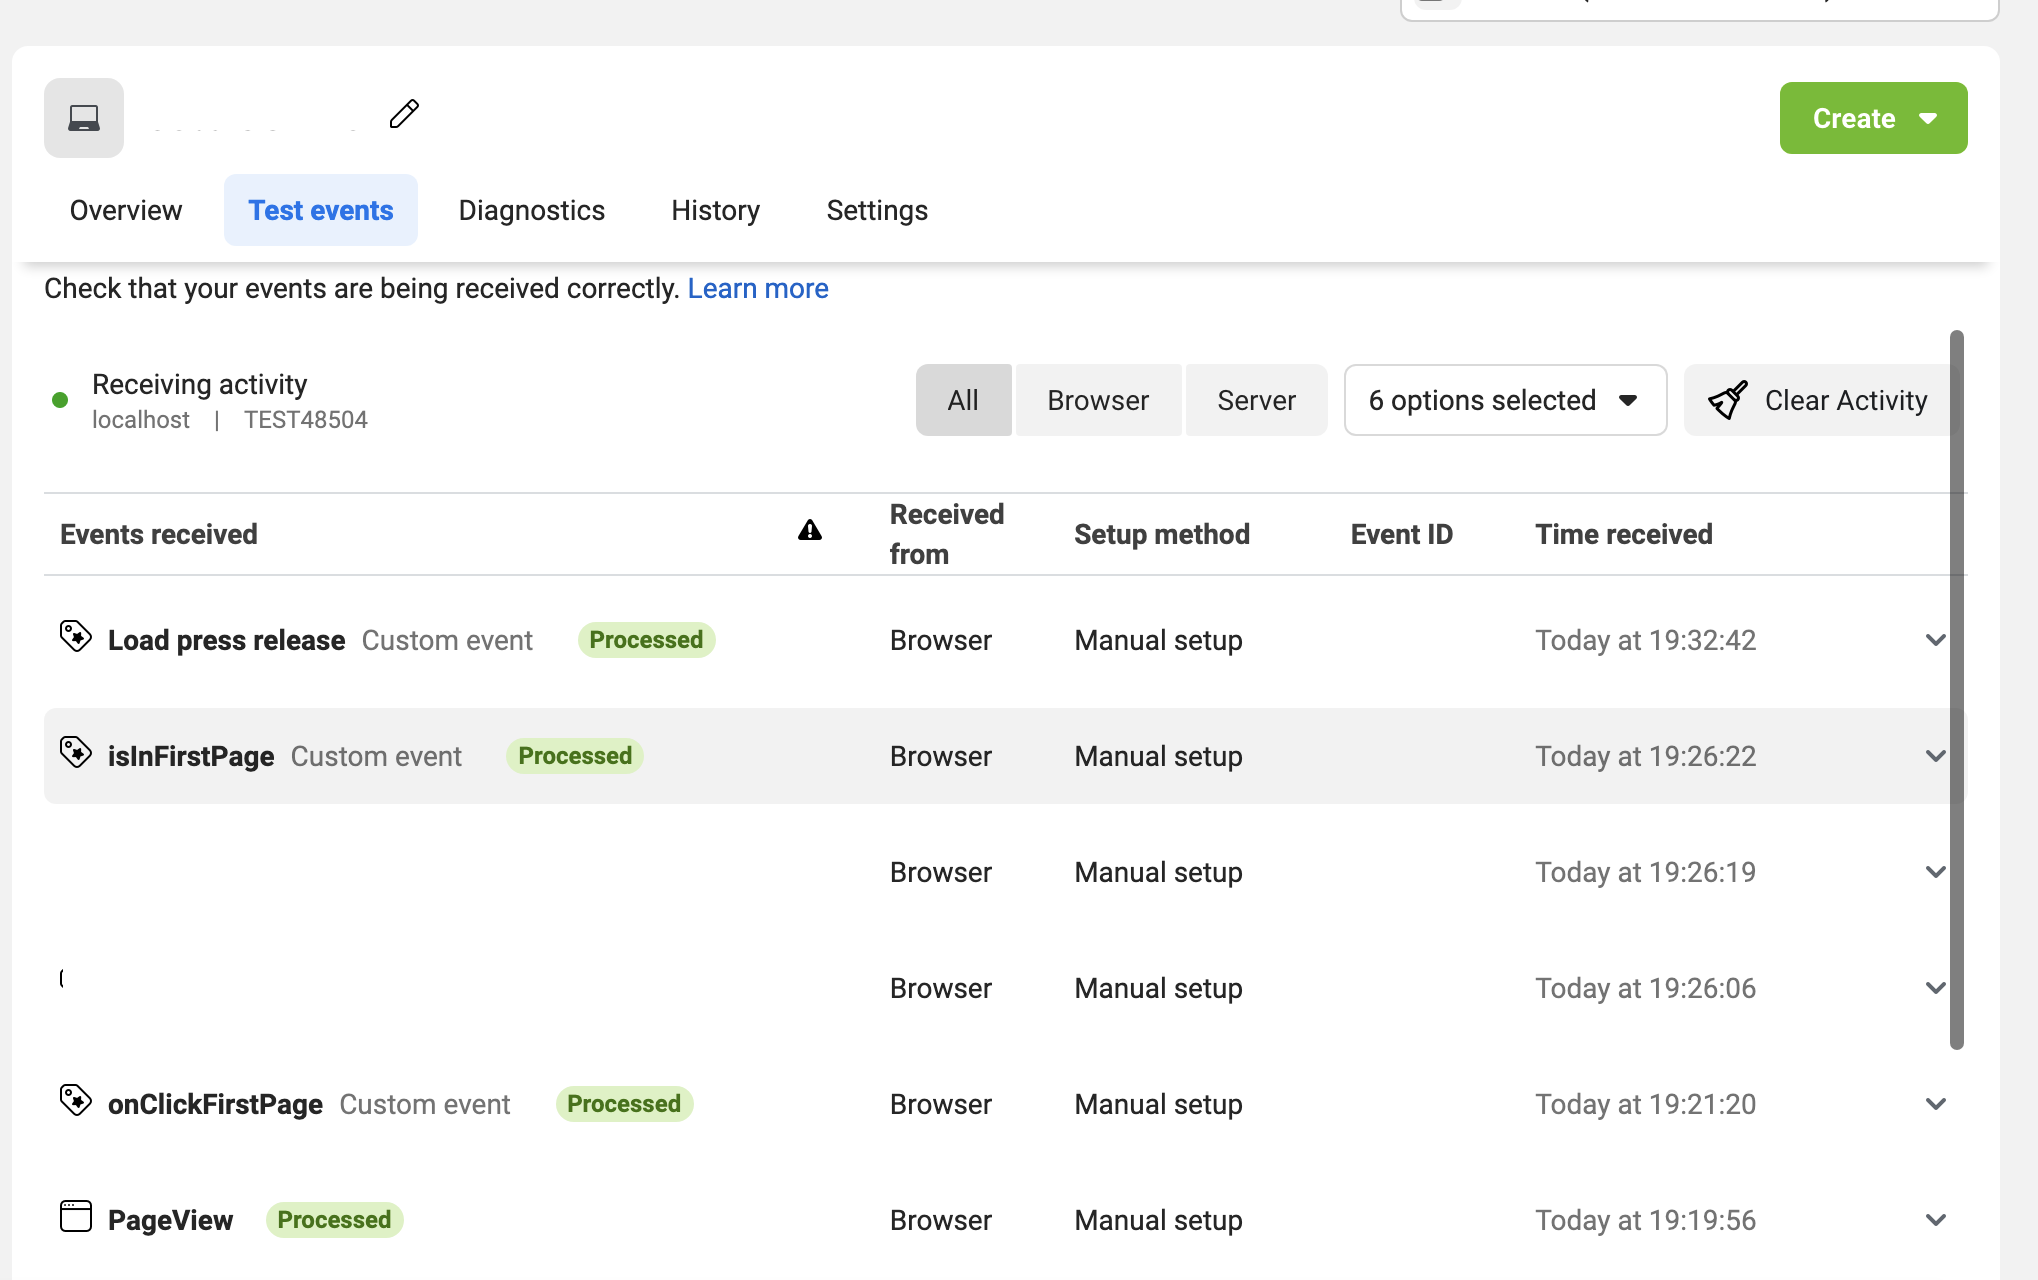2038x1280 pixels.
Task: Click the PageView browser window icon
Action: (76, 1216)
